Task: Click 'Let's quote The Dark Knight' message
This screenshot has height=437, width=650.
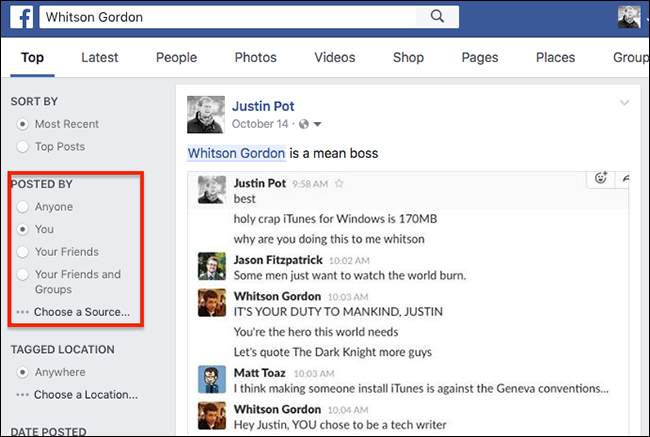Action: [x=332, y=352]
